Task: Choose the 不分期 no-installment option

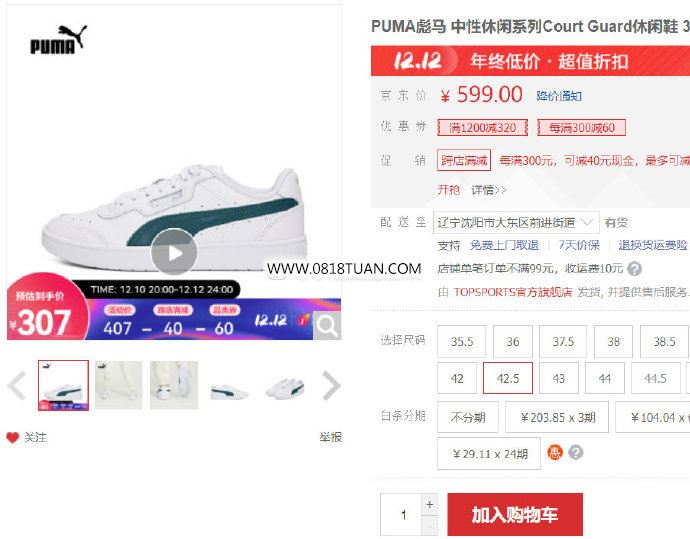Action: (x=468, y=417)
